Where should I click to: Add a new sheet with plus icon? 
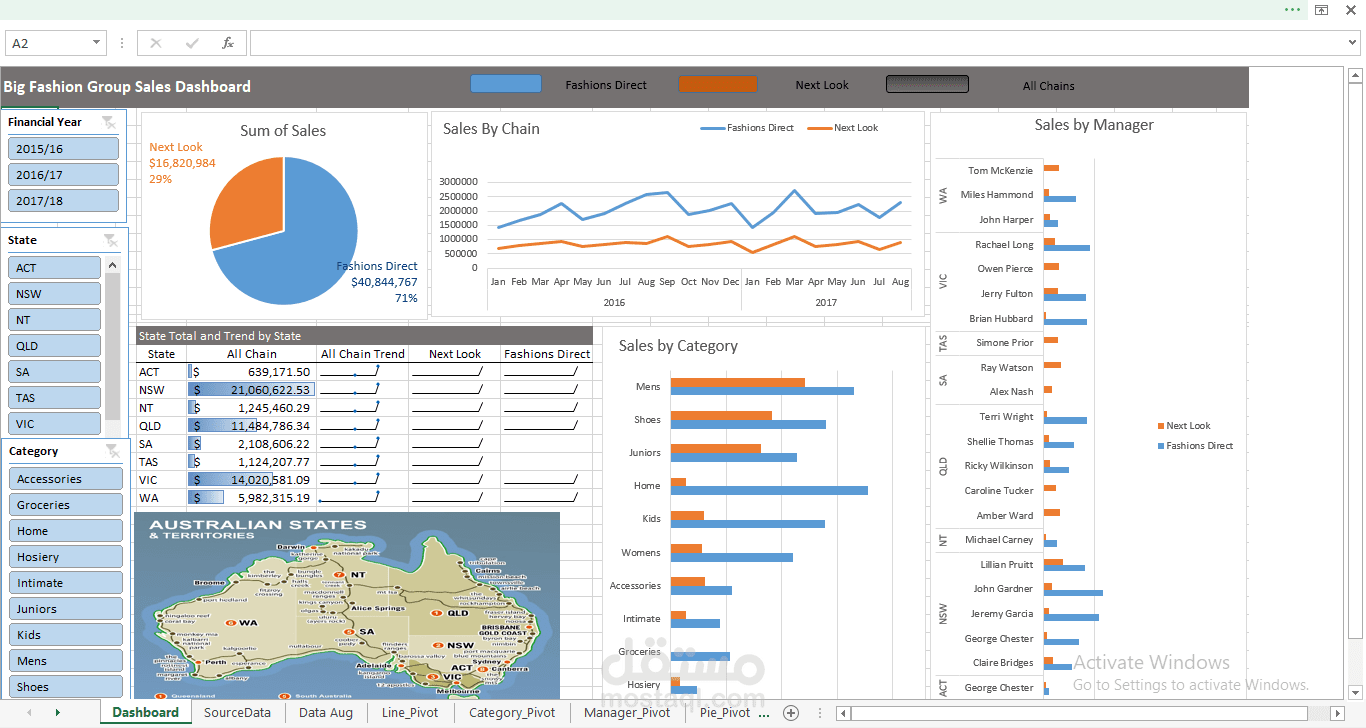tap(791, 713)
